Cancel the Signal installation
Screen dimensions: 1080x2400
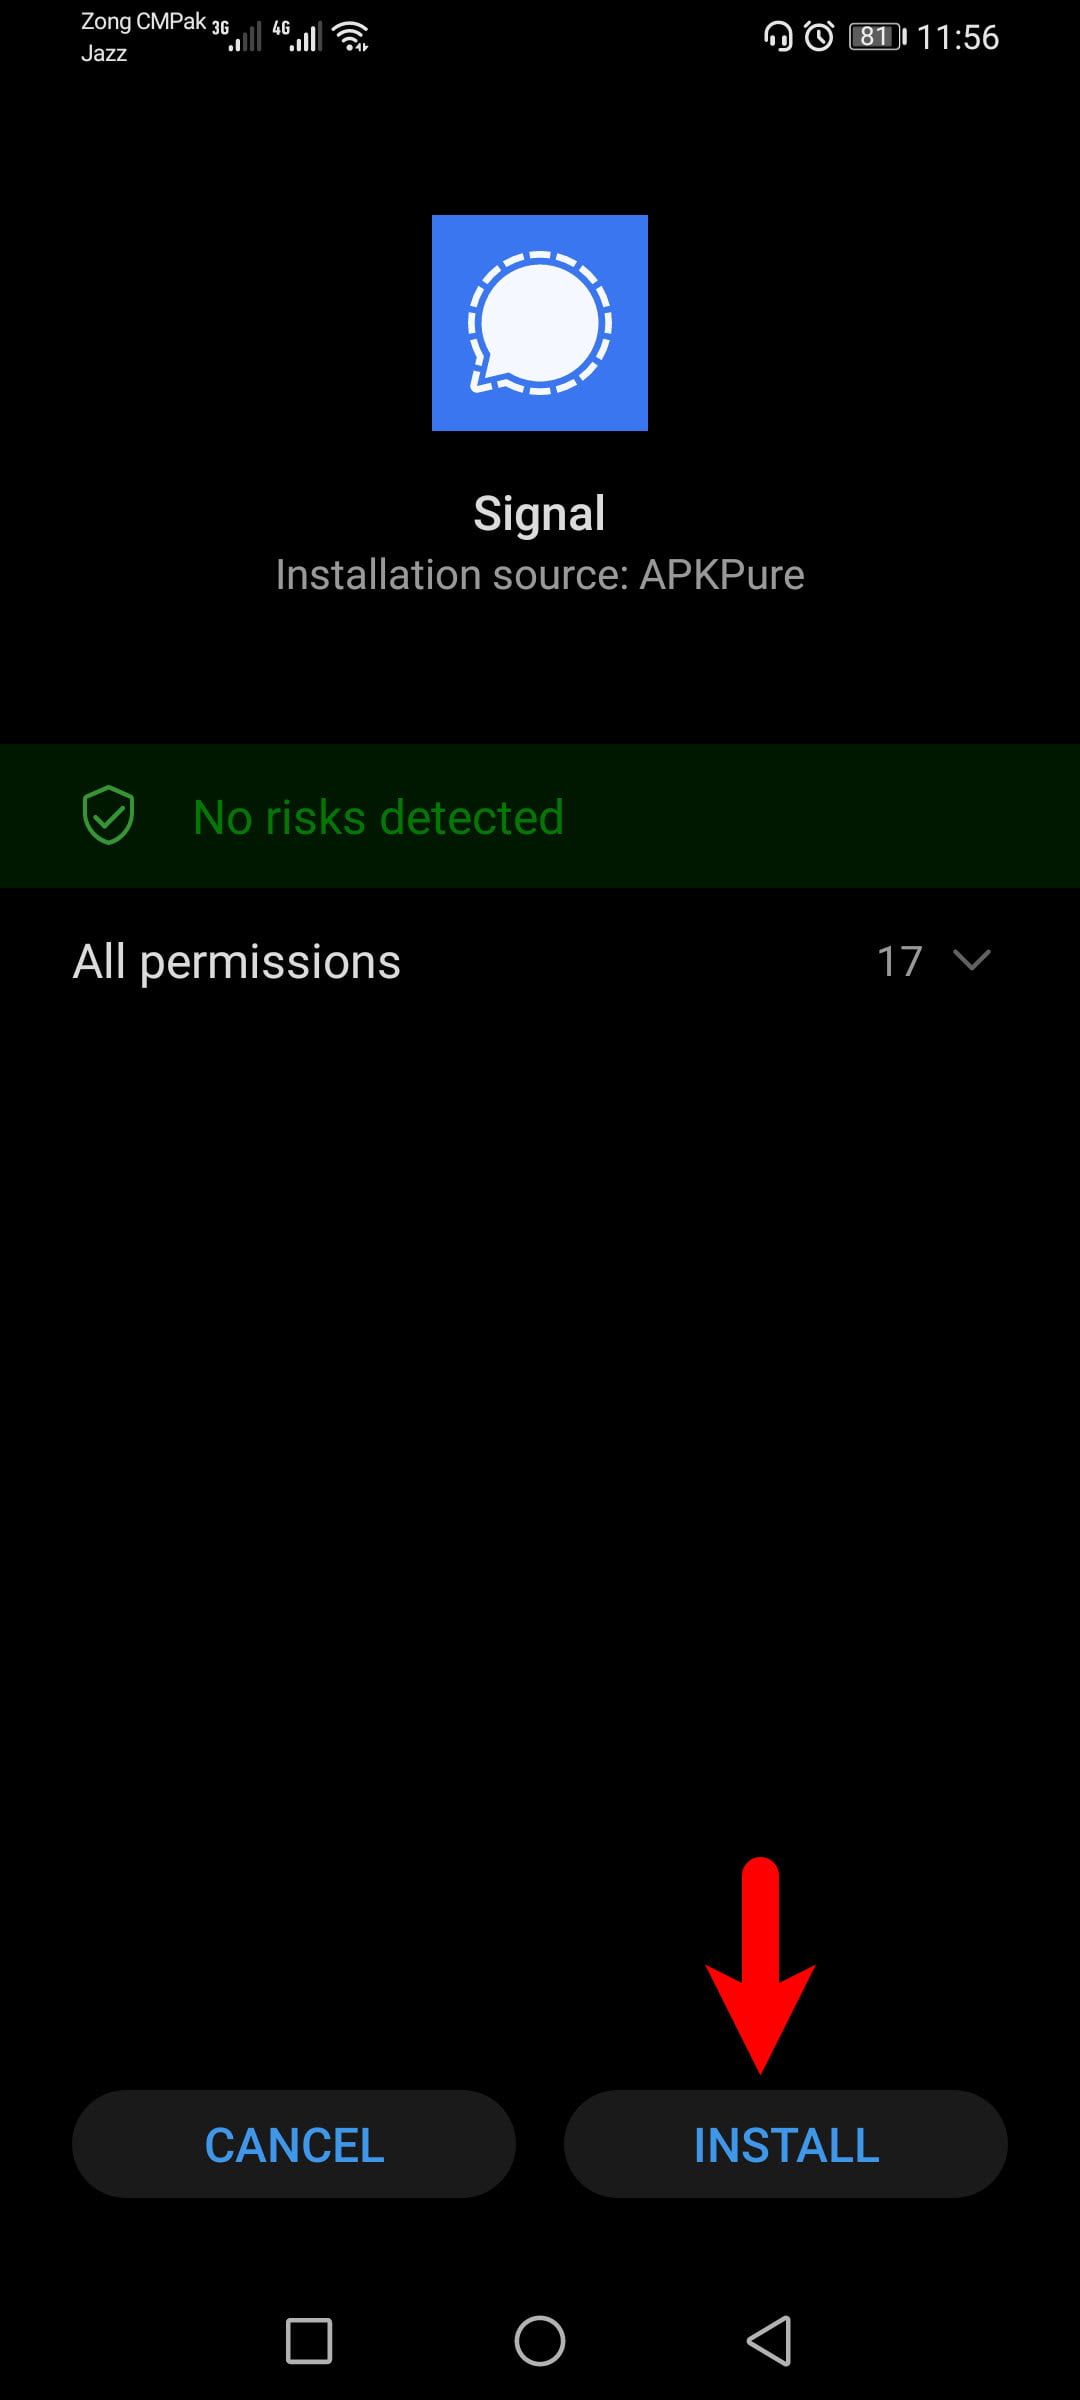294,2144
